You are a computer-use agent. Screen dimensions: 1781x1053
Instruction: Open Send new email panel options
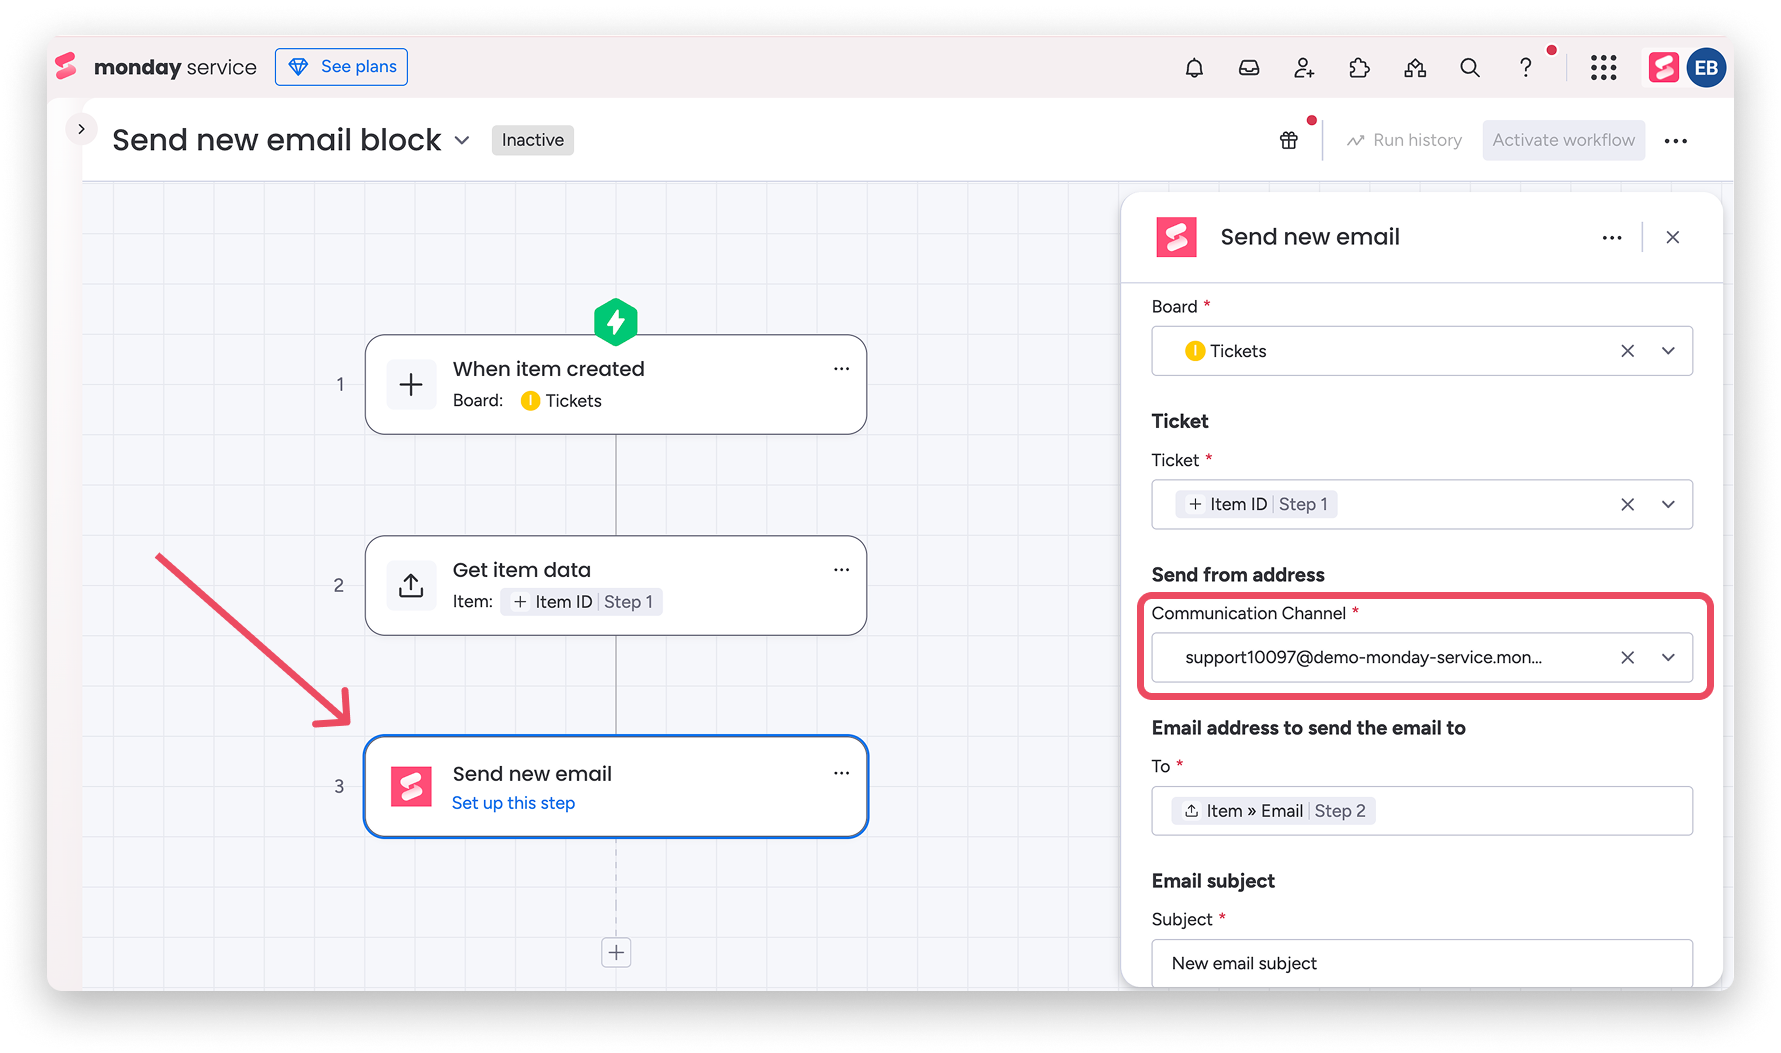[x=1612, y=238]
